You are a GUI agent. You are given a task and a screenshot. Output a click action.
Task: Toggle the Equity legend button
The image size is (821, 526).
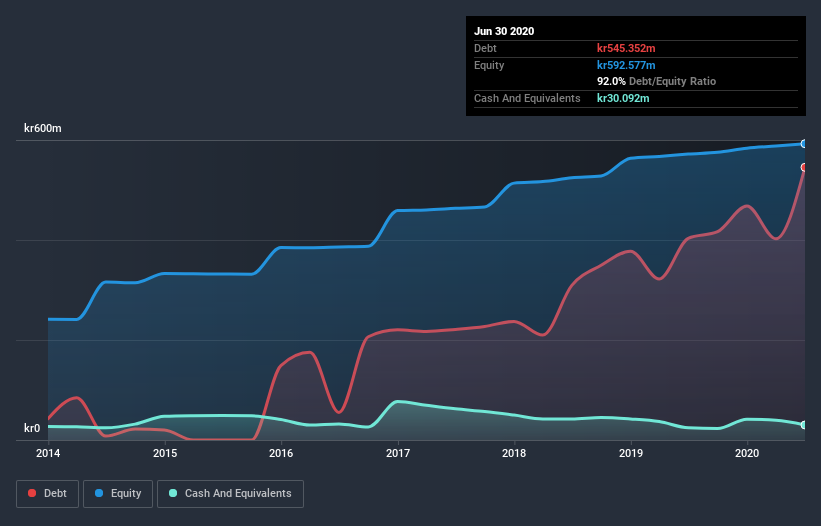coord(118,494)
